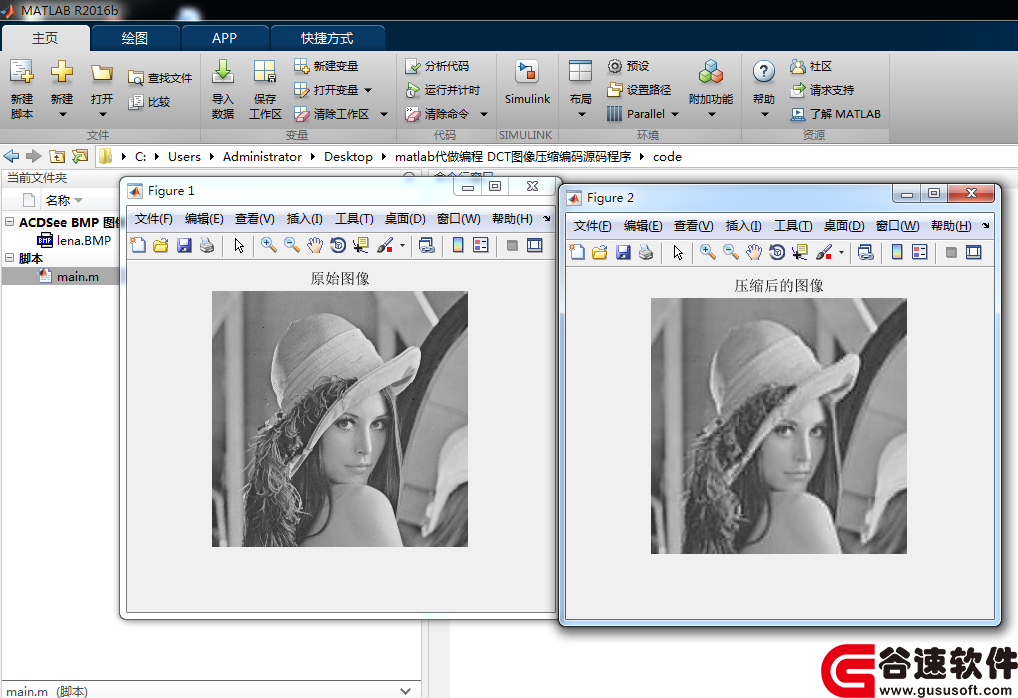
Task: Click New Figure icon in Figure 2
Action: (x=577, y=252)
